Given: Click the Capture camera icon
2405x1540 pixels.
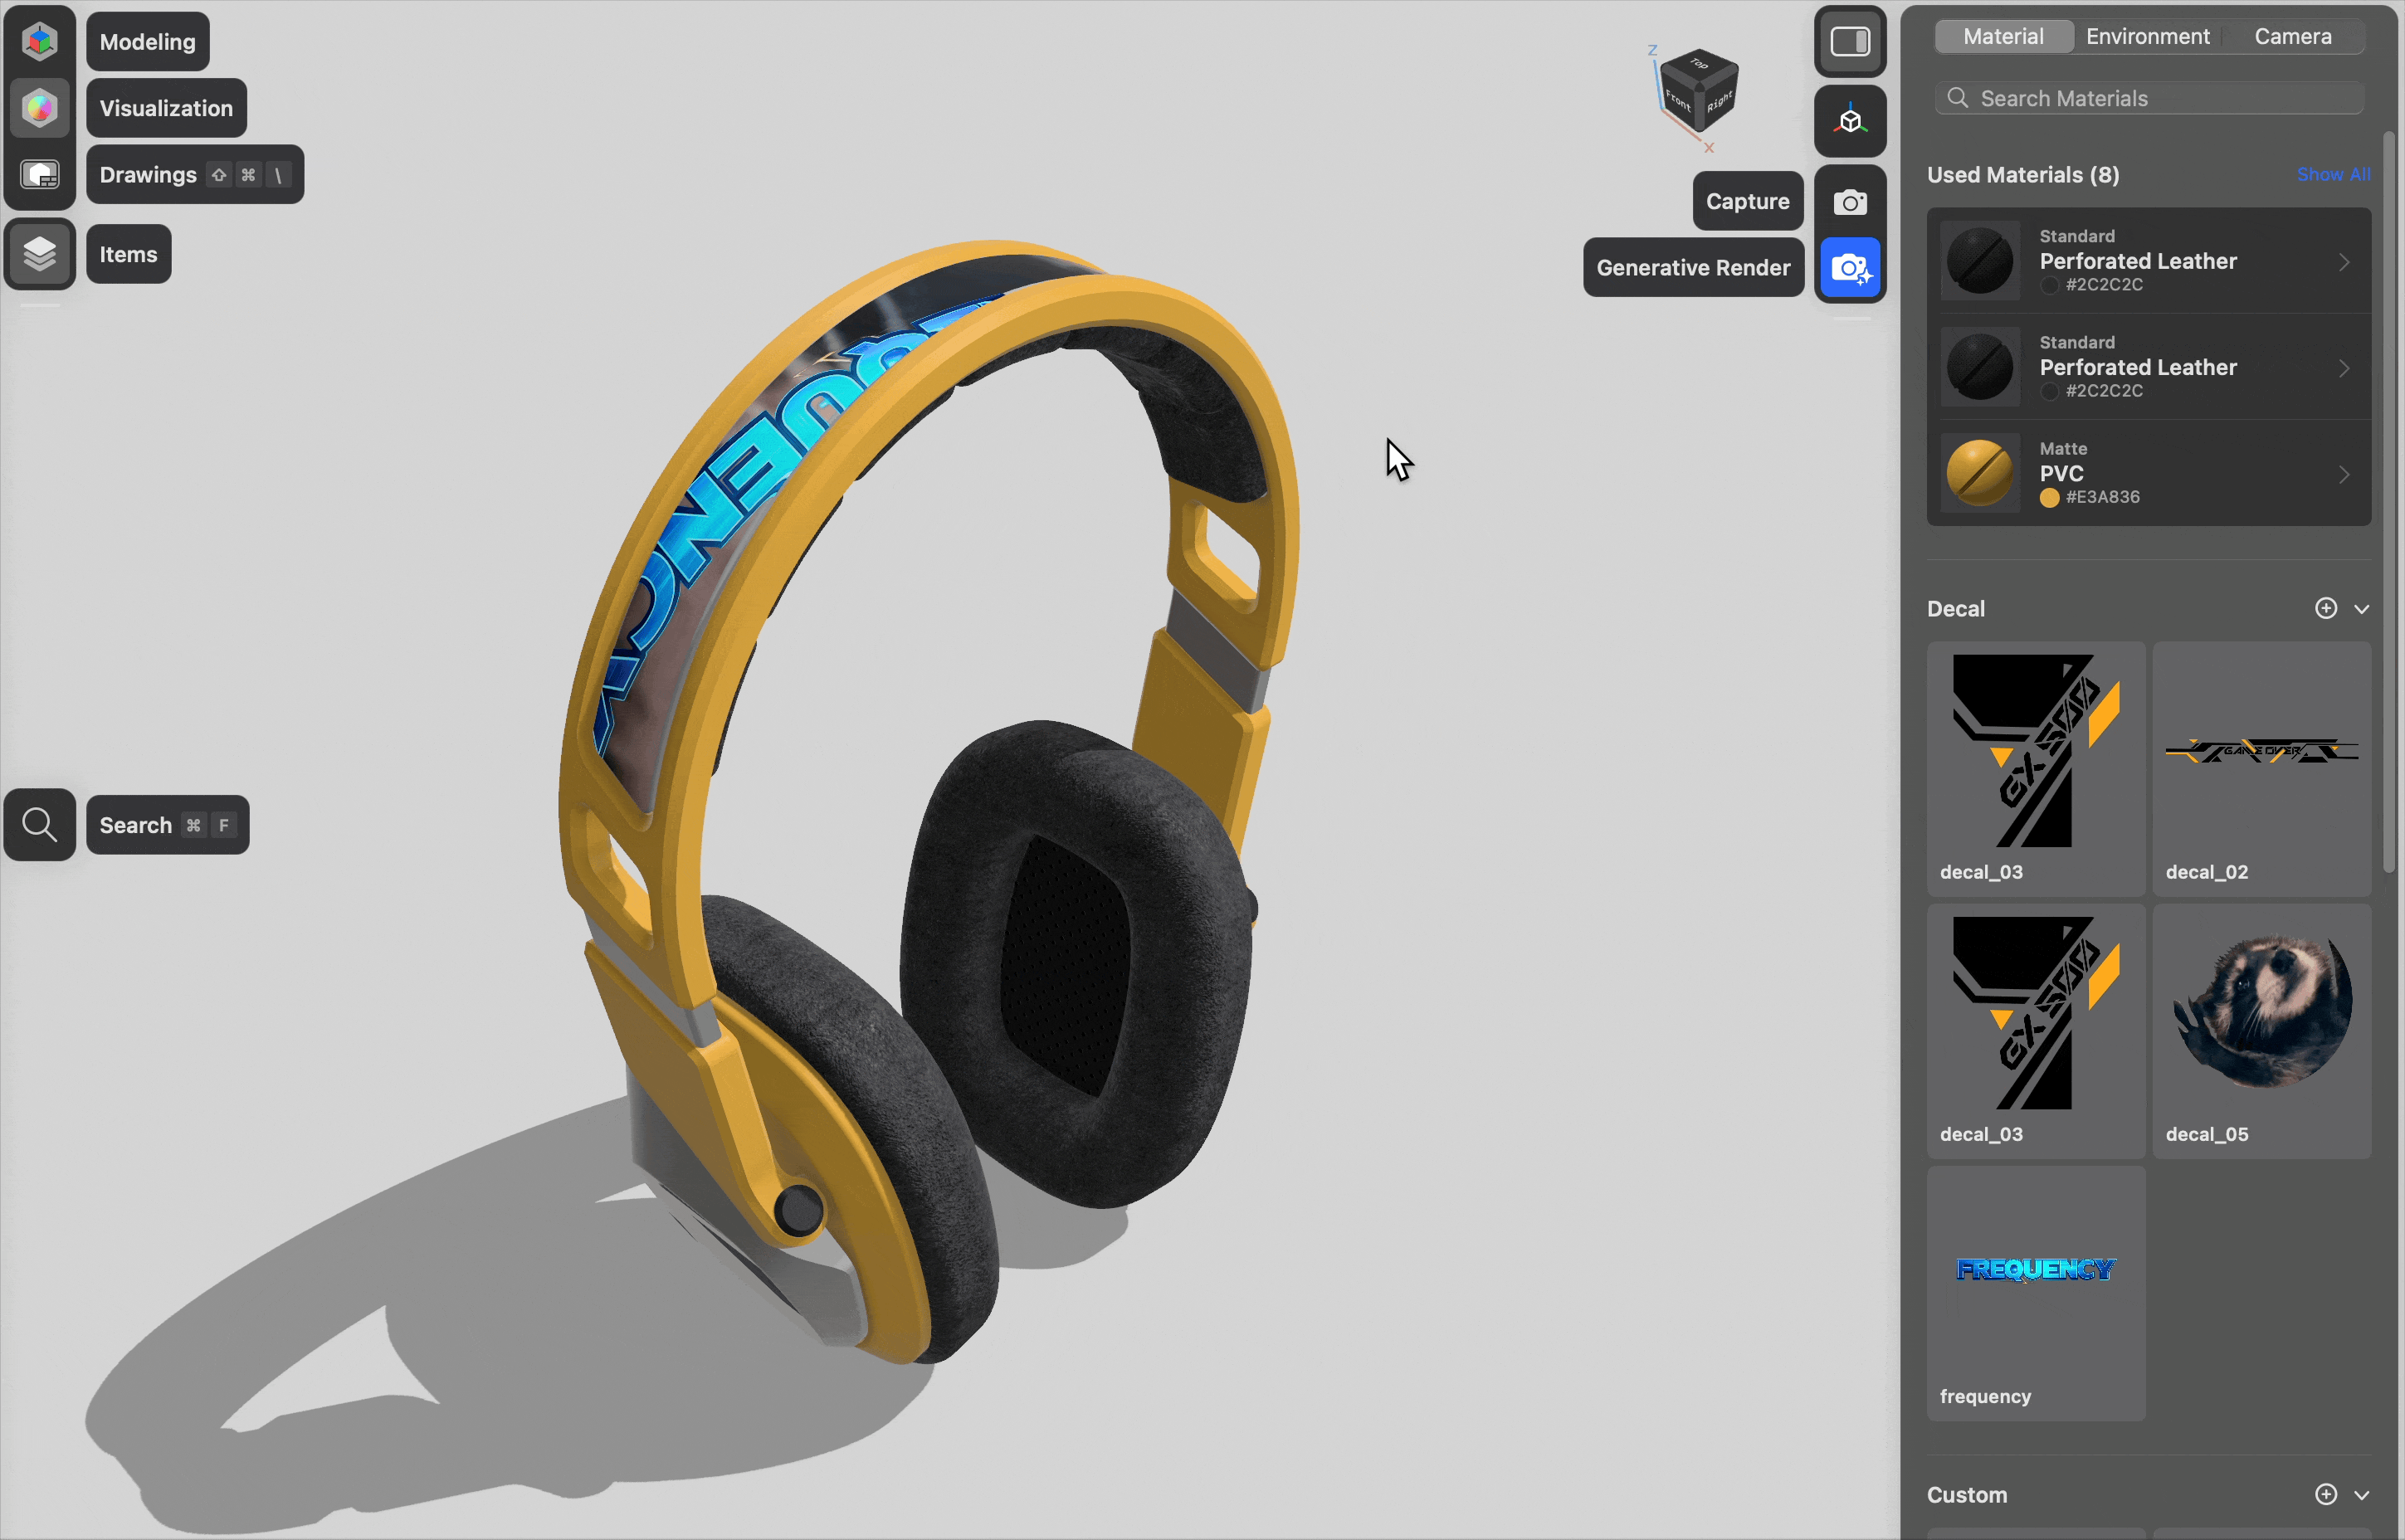Looking at the screenshot, I should 1850,202.
